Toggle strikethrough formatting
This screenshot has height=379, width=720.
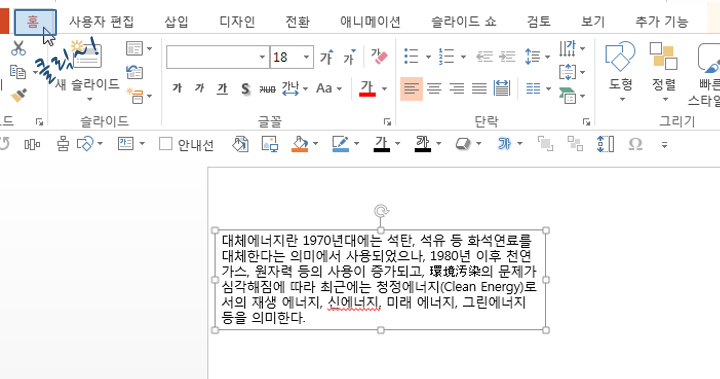click(x=267, y=88)
